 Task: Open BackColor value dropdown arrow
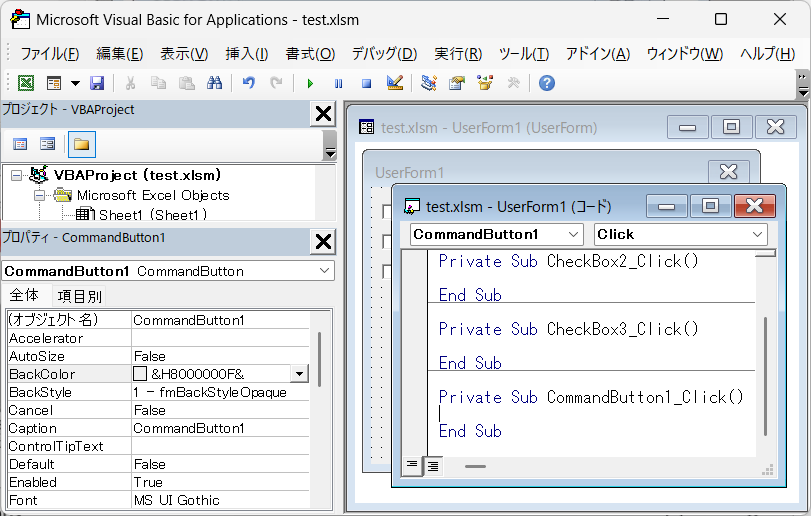tap(299, 374)
